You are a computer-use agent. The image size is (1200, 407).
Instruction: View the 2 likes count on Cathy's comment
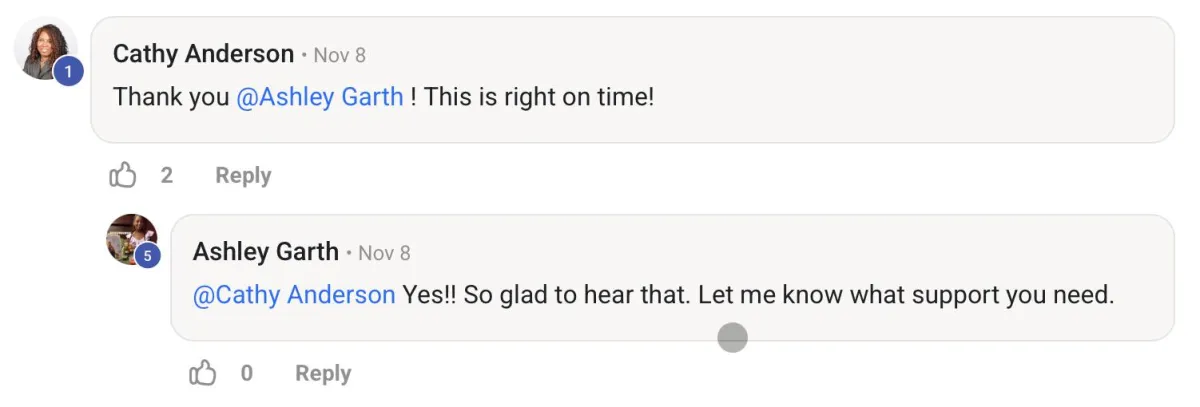[x=166, y=176]
